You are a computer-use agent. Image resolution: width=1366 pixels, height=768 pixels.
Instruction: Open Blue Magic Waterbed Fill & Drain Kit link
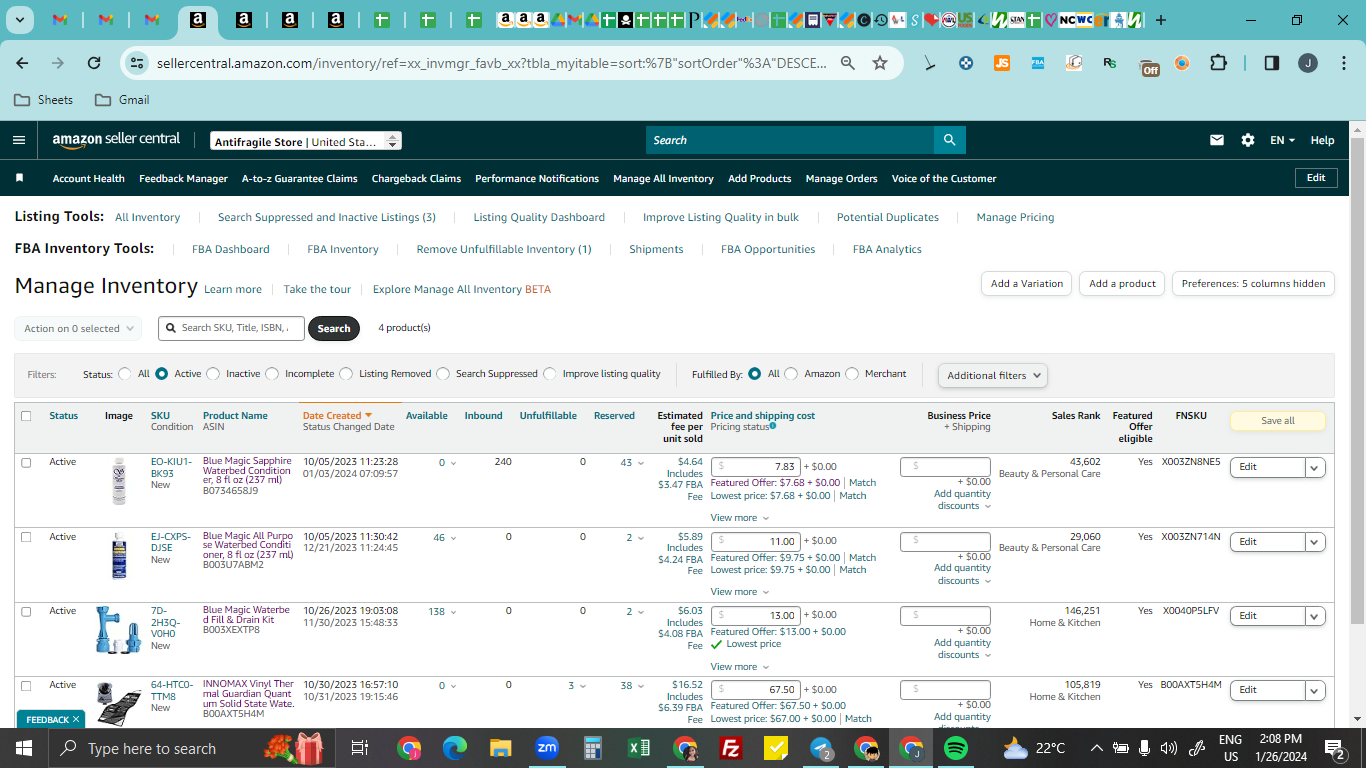tap(246, 615)
